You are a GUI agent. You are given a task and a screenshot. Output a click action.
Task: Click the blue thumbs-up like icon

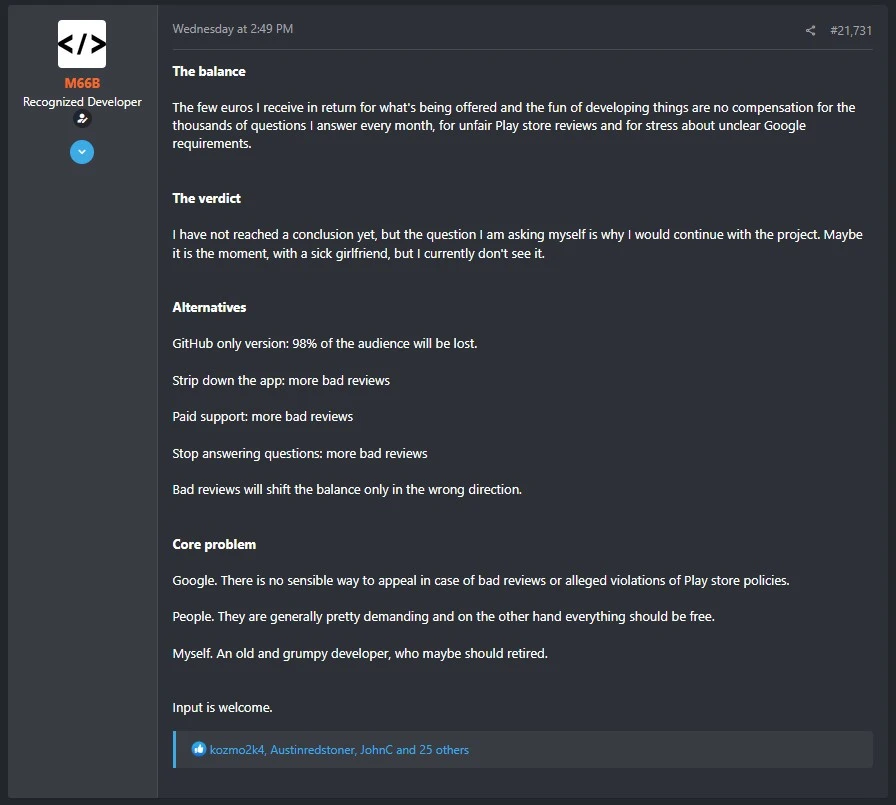pyautogui.click(x=199, y=749)
